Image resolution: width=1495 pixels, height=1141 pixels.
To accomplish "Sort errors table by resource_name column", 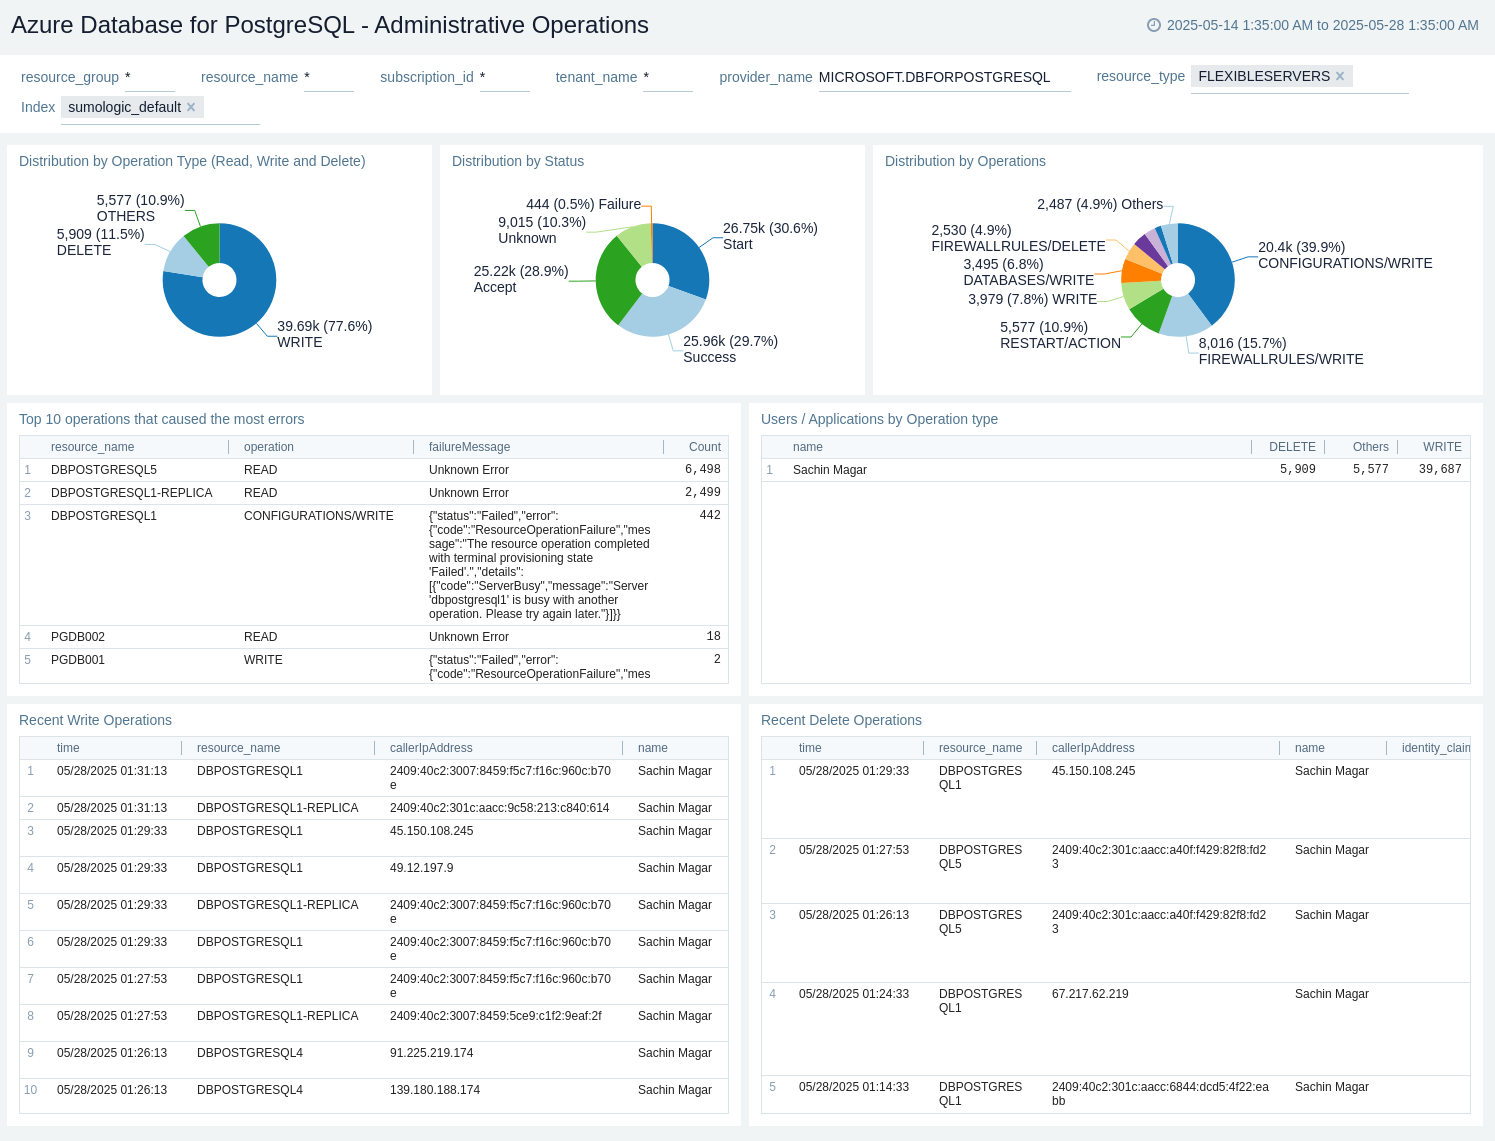I will point(92,447).
